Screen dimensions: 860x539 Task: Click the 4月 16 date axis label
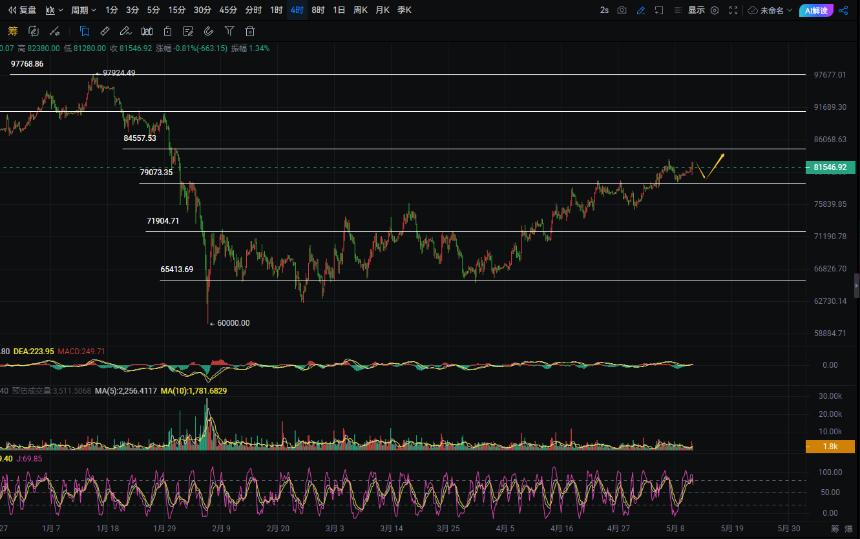coord(562,528)
